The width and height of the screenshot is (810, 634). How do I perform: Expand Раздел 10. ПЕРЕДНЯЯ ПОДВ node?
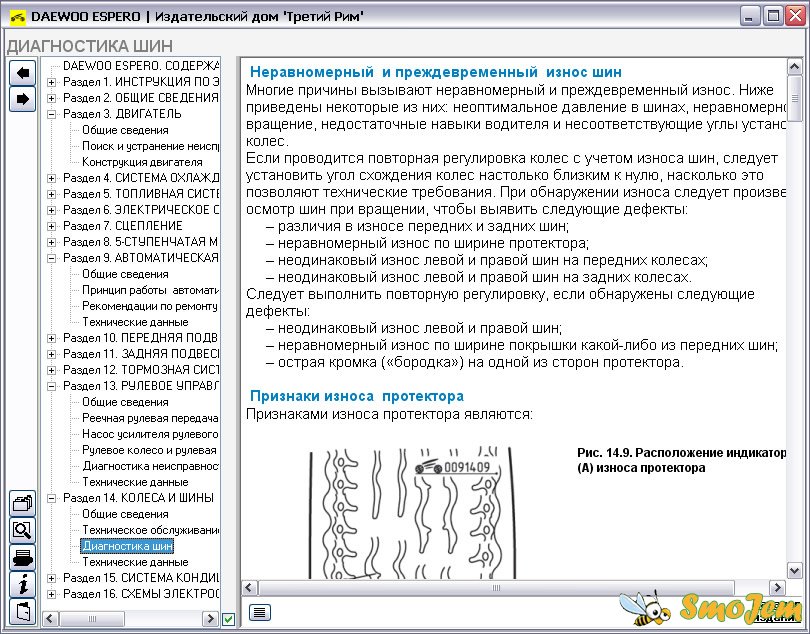[51, 338]
